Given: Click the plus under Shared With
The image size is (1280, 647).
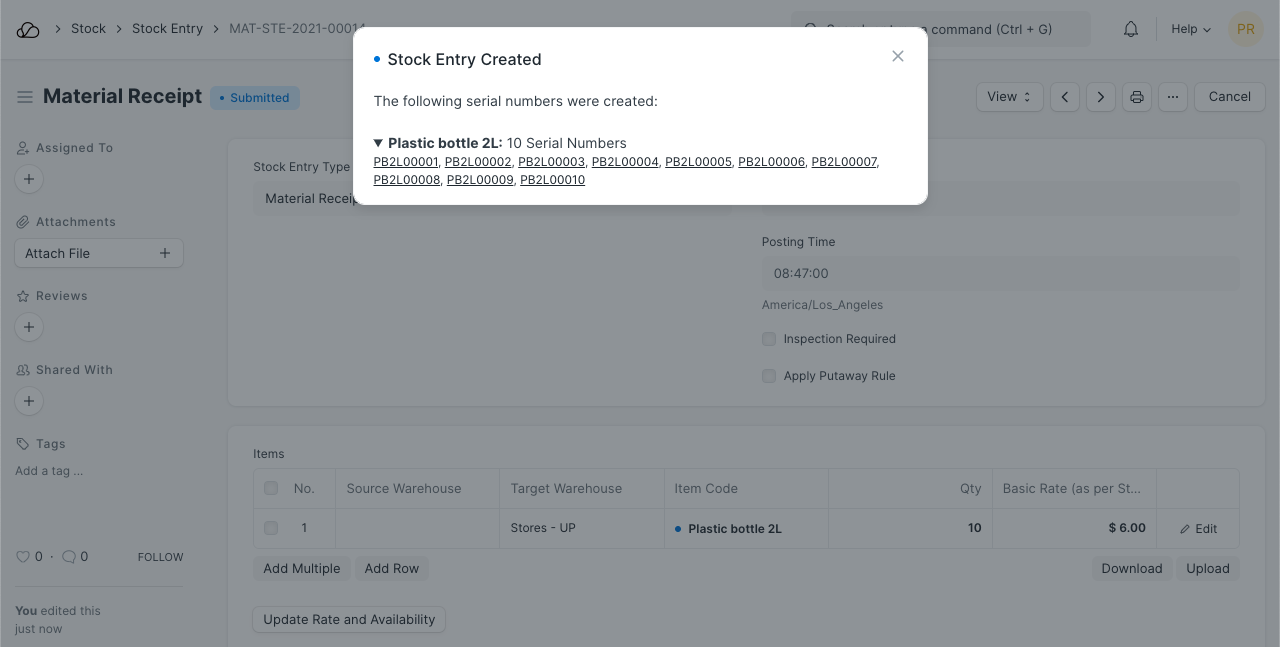Looking at the screenshot, I should [29, 401].
